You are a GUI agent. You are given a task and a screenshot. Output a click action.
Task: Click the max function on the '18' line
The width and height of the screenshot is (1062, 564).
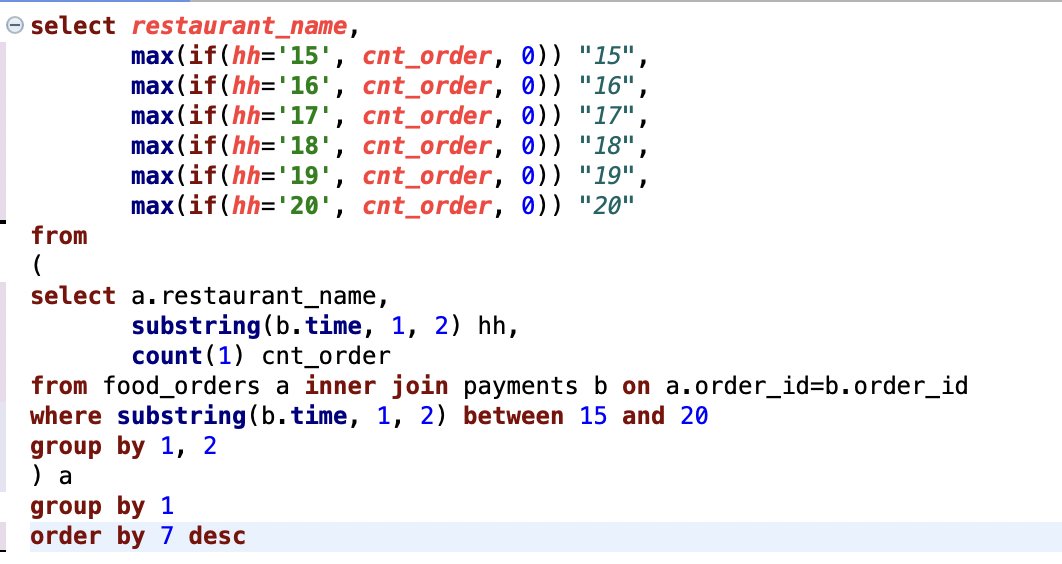[152, 146]
